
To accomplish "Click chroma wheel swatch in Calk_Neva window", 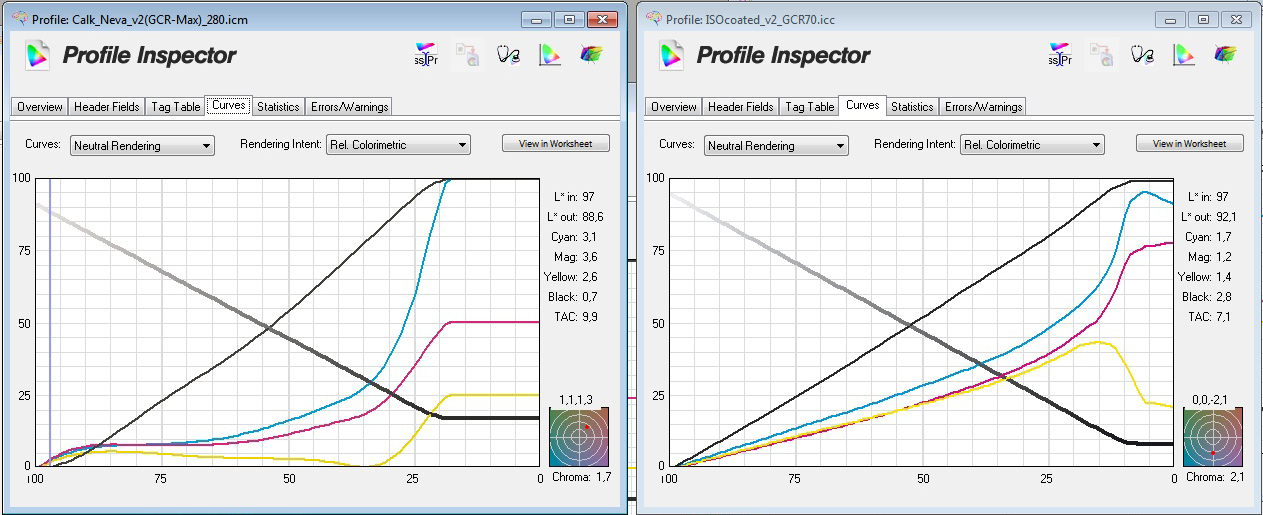I will coord(578,437).
